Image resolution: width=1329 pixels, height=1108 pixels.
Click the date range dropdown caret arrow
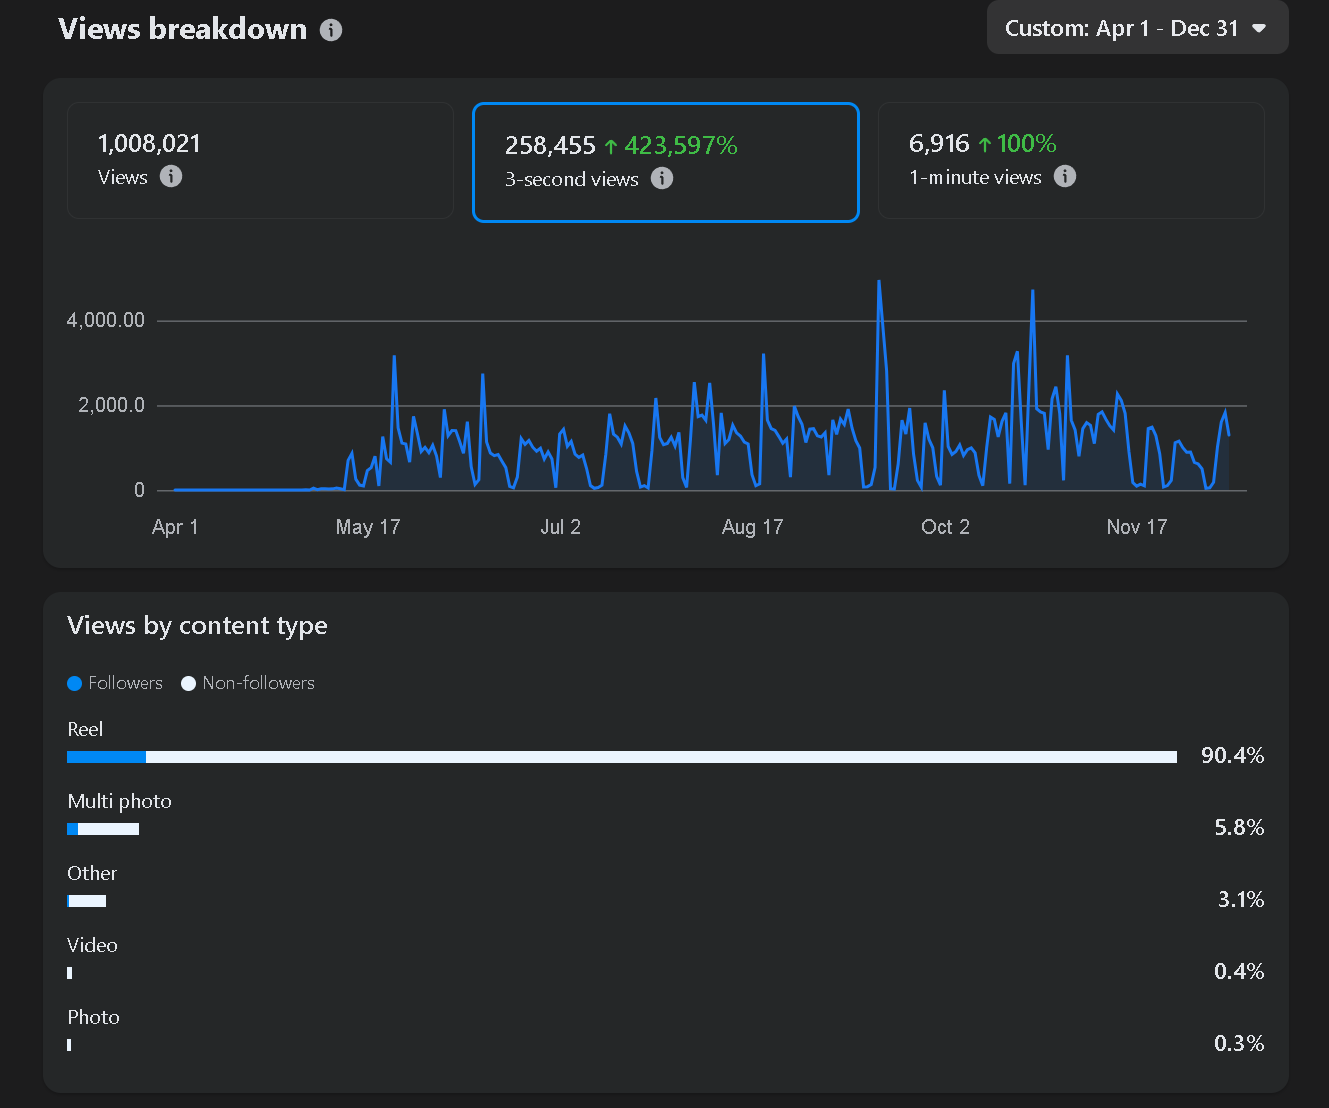(x=1259, y=29)
